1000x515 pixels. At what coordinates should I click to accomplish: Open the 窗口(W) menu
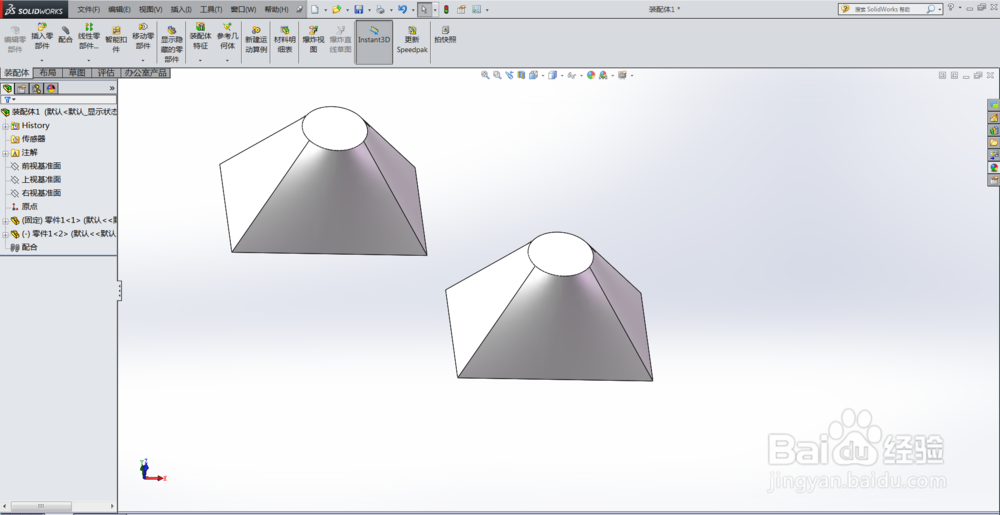243,10
